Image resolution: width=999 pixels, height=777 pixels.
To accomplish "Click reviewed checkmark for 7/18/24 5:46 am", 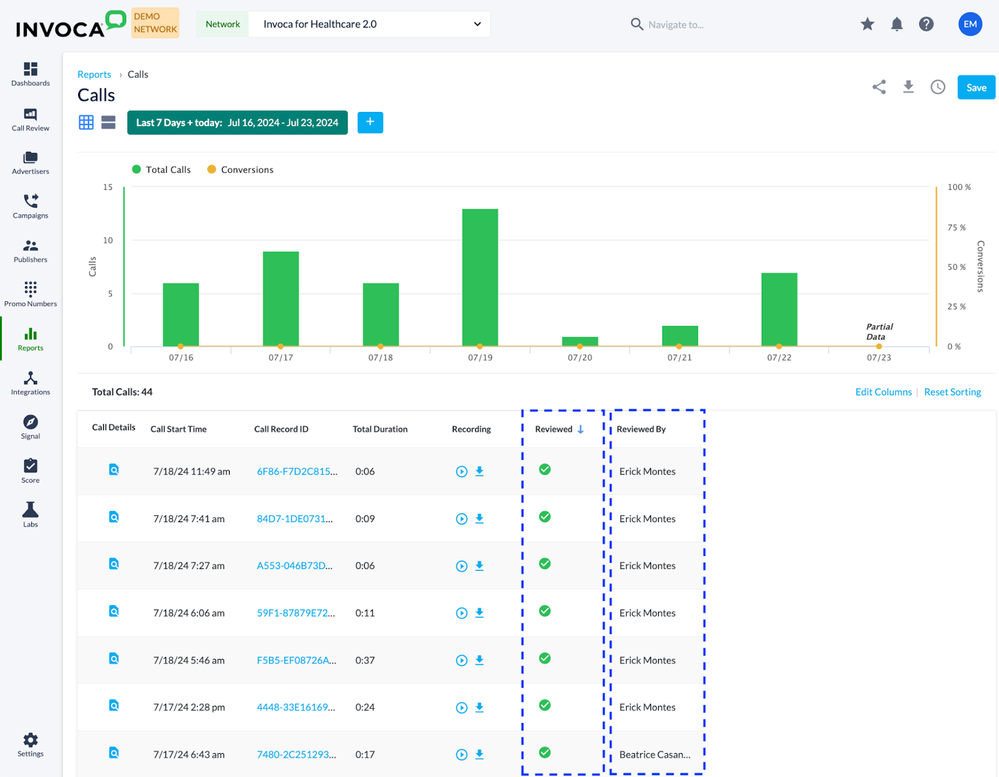I will click(x=545, y=658).
